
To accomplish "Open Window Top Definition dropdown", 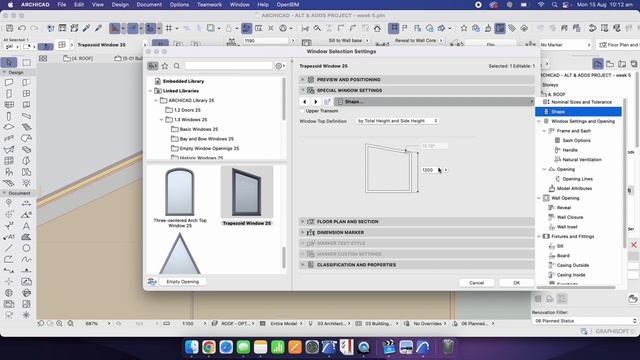I will [x=397, y=121].
